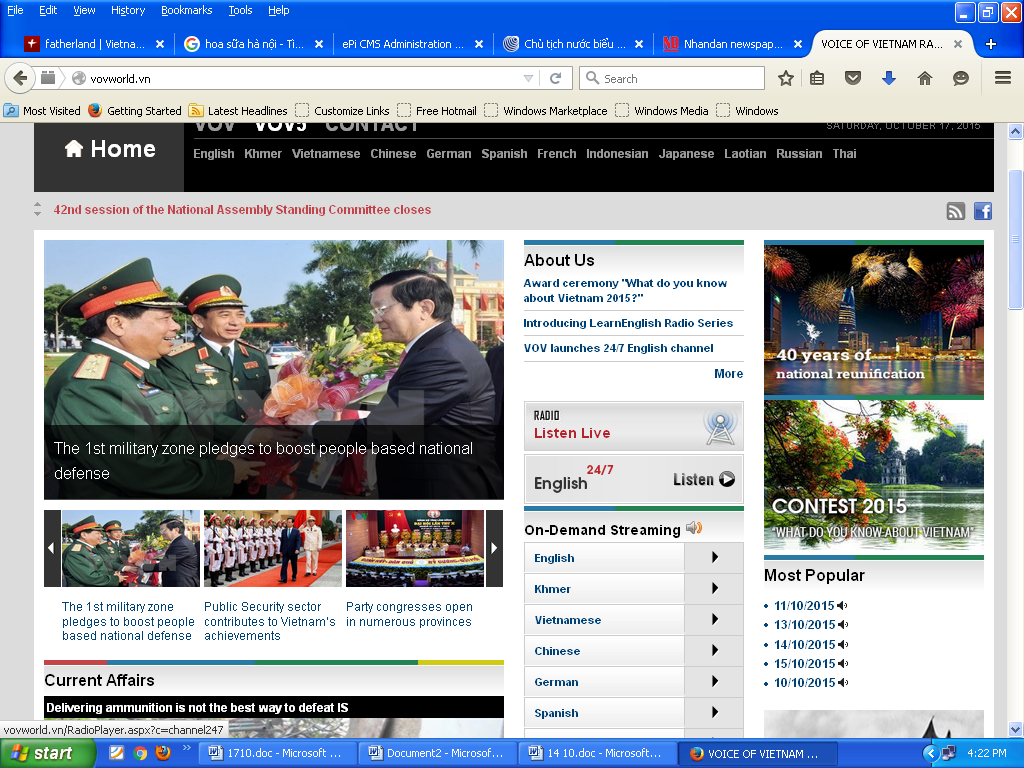
Task: Expand the Chinese streaming arrow
Action: [714, 651]
